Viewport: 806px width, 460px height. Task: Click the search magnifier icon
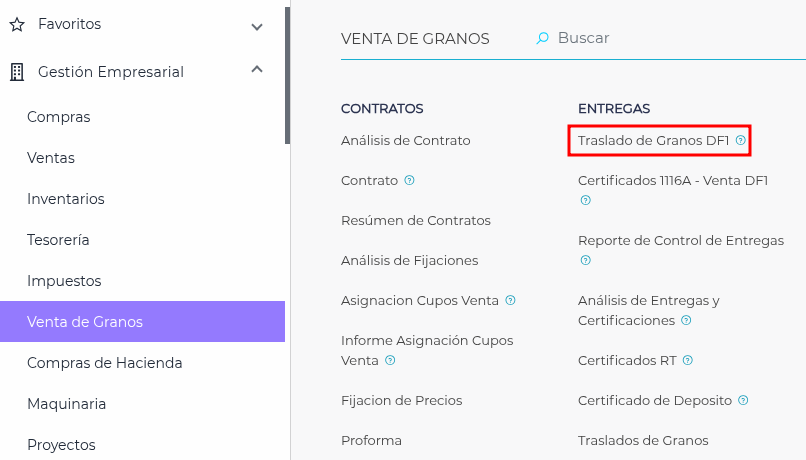(x=543, y=38)
